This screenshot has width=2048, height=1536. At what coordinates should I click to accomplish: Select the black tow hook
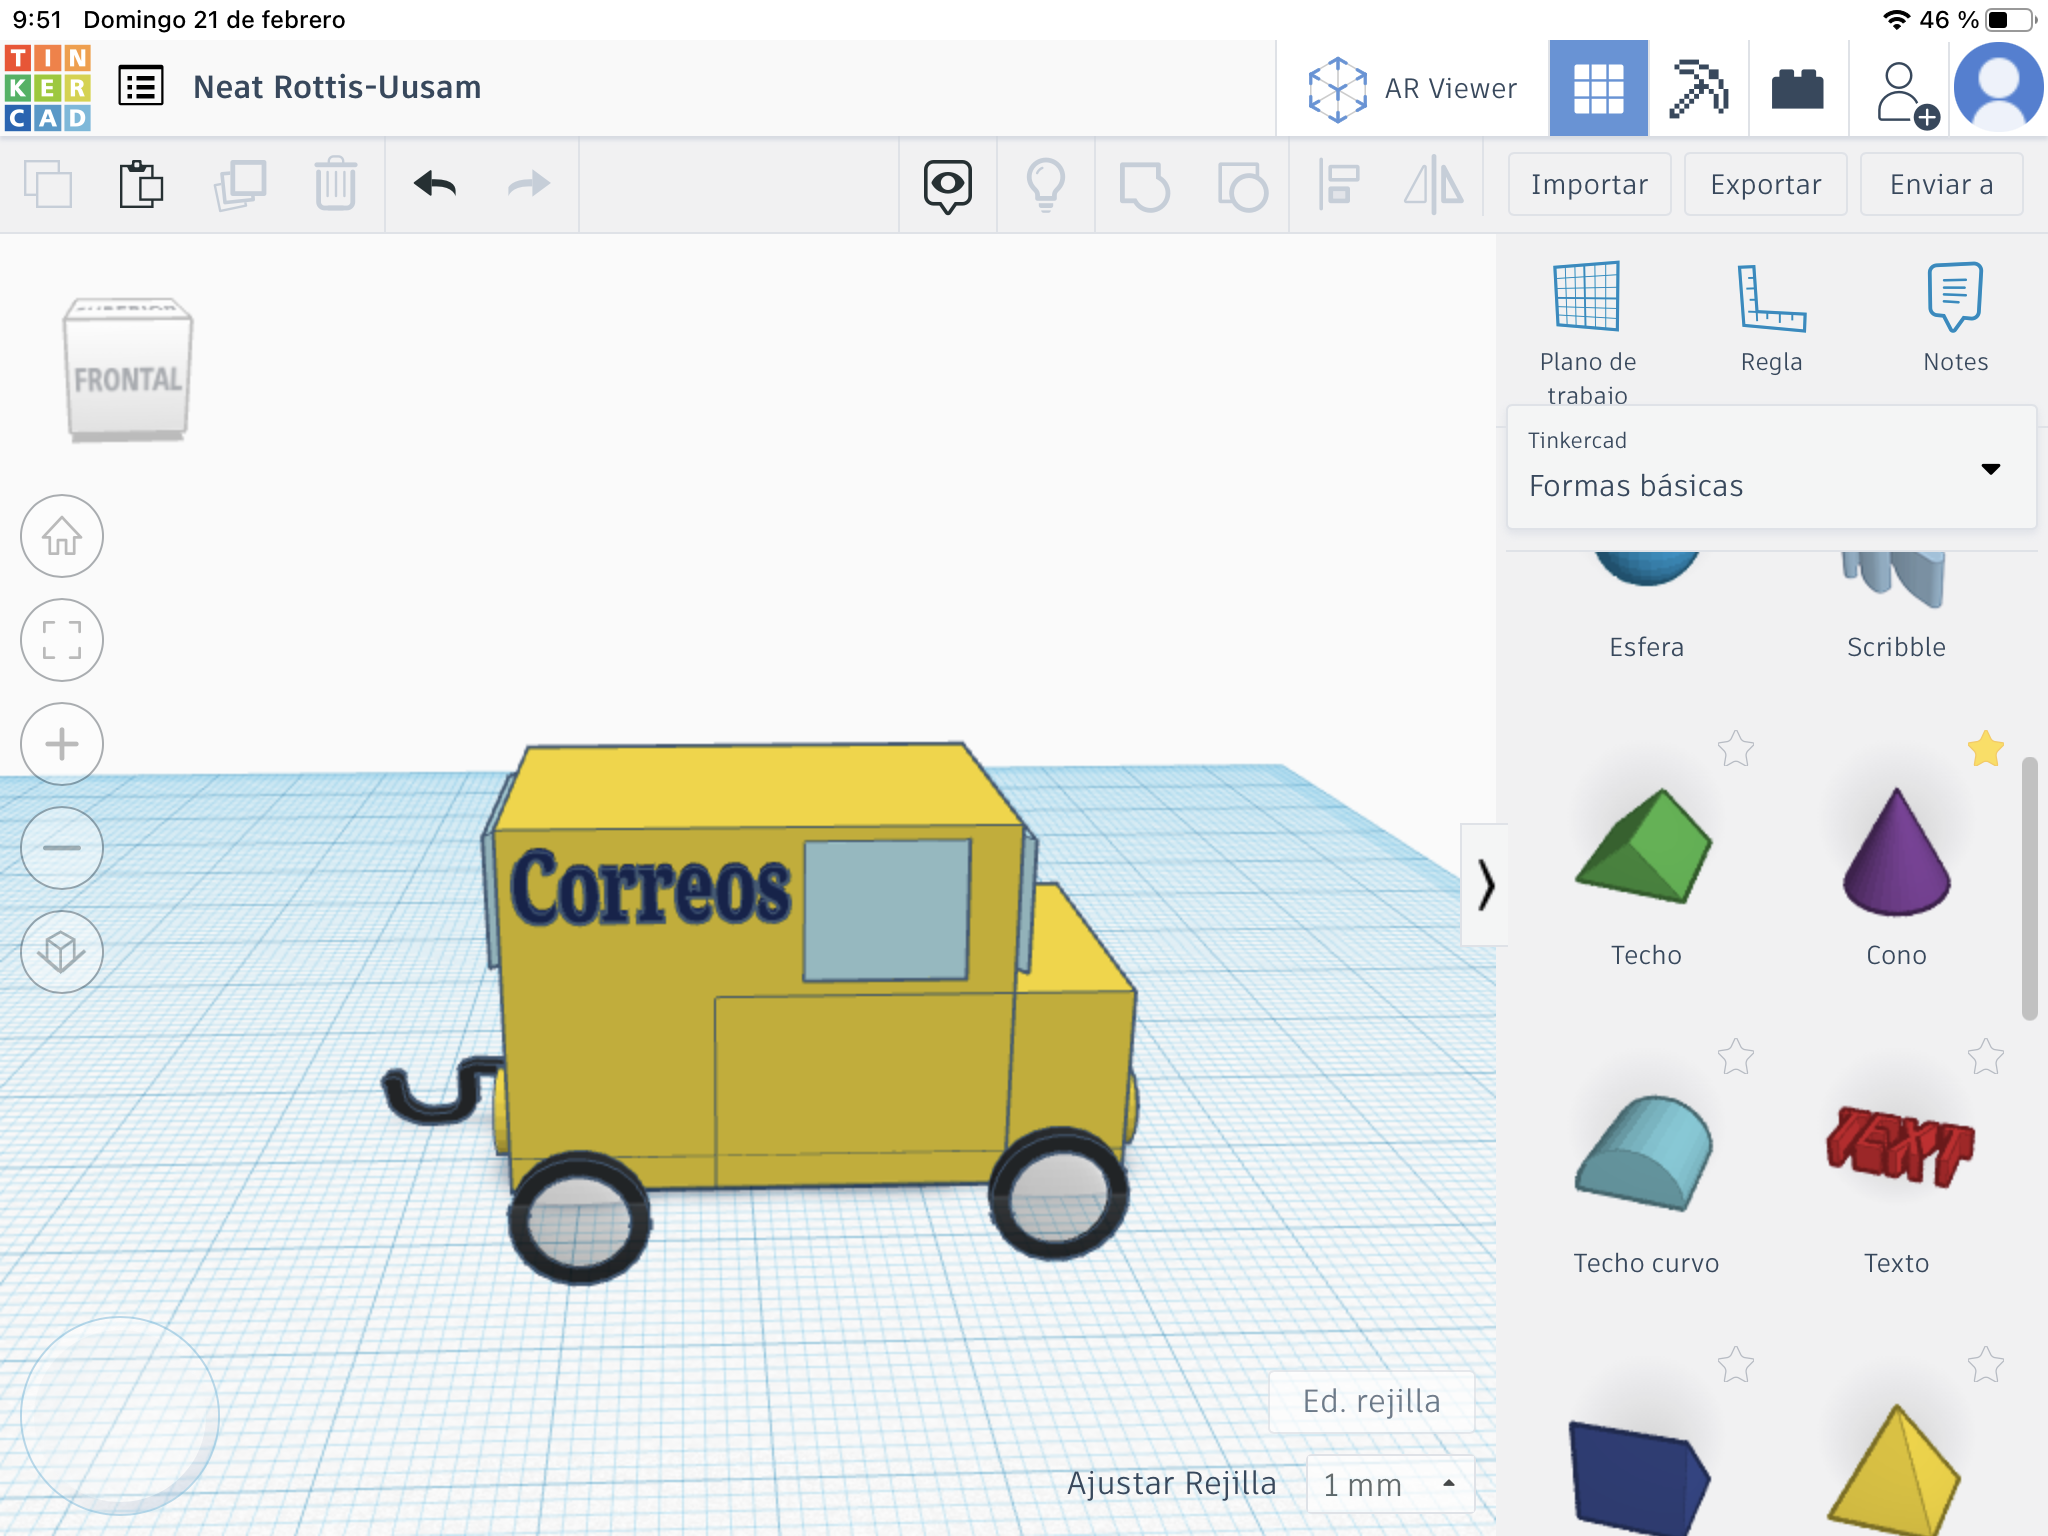tap(440, 1089)
